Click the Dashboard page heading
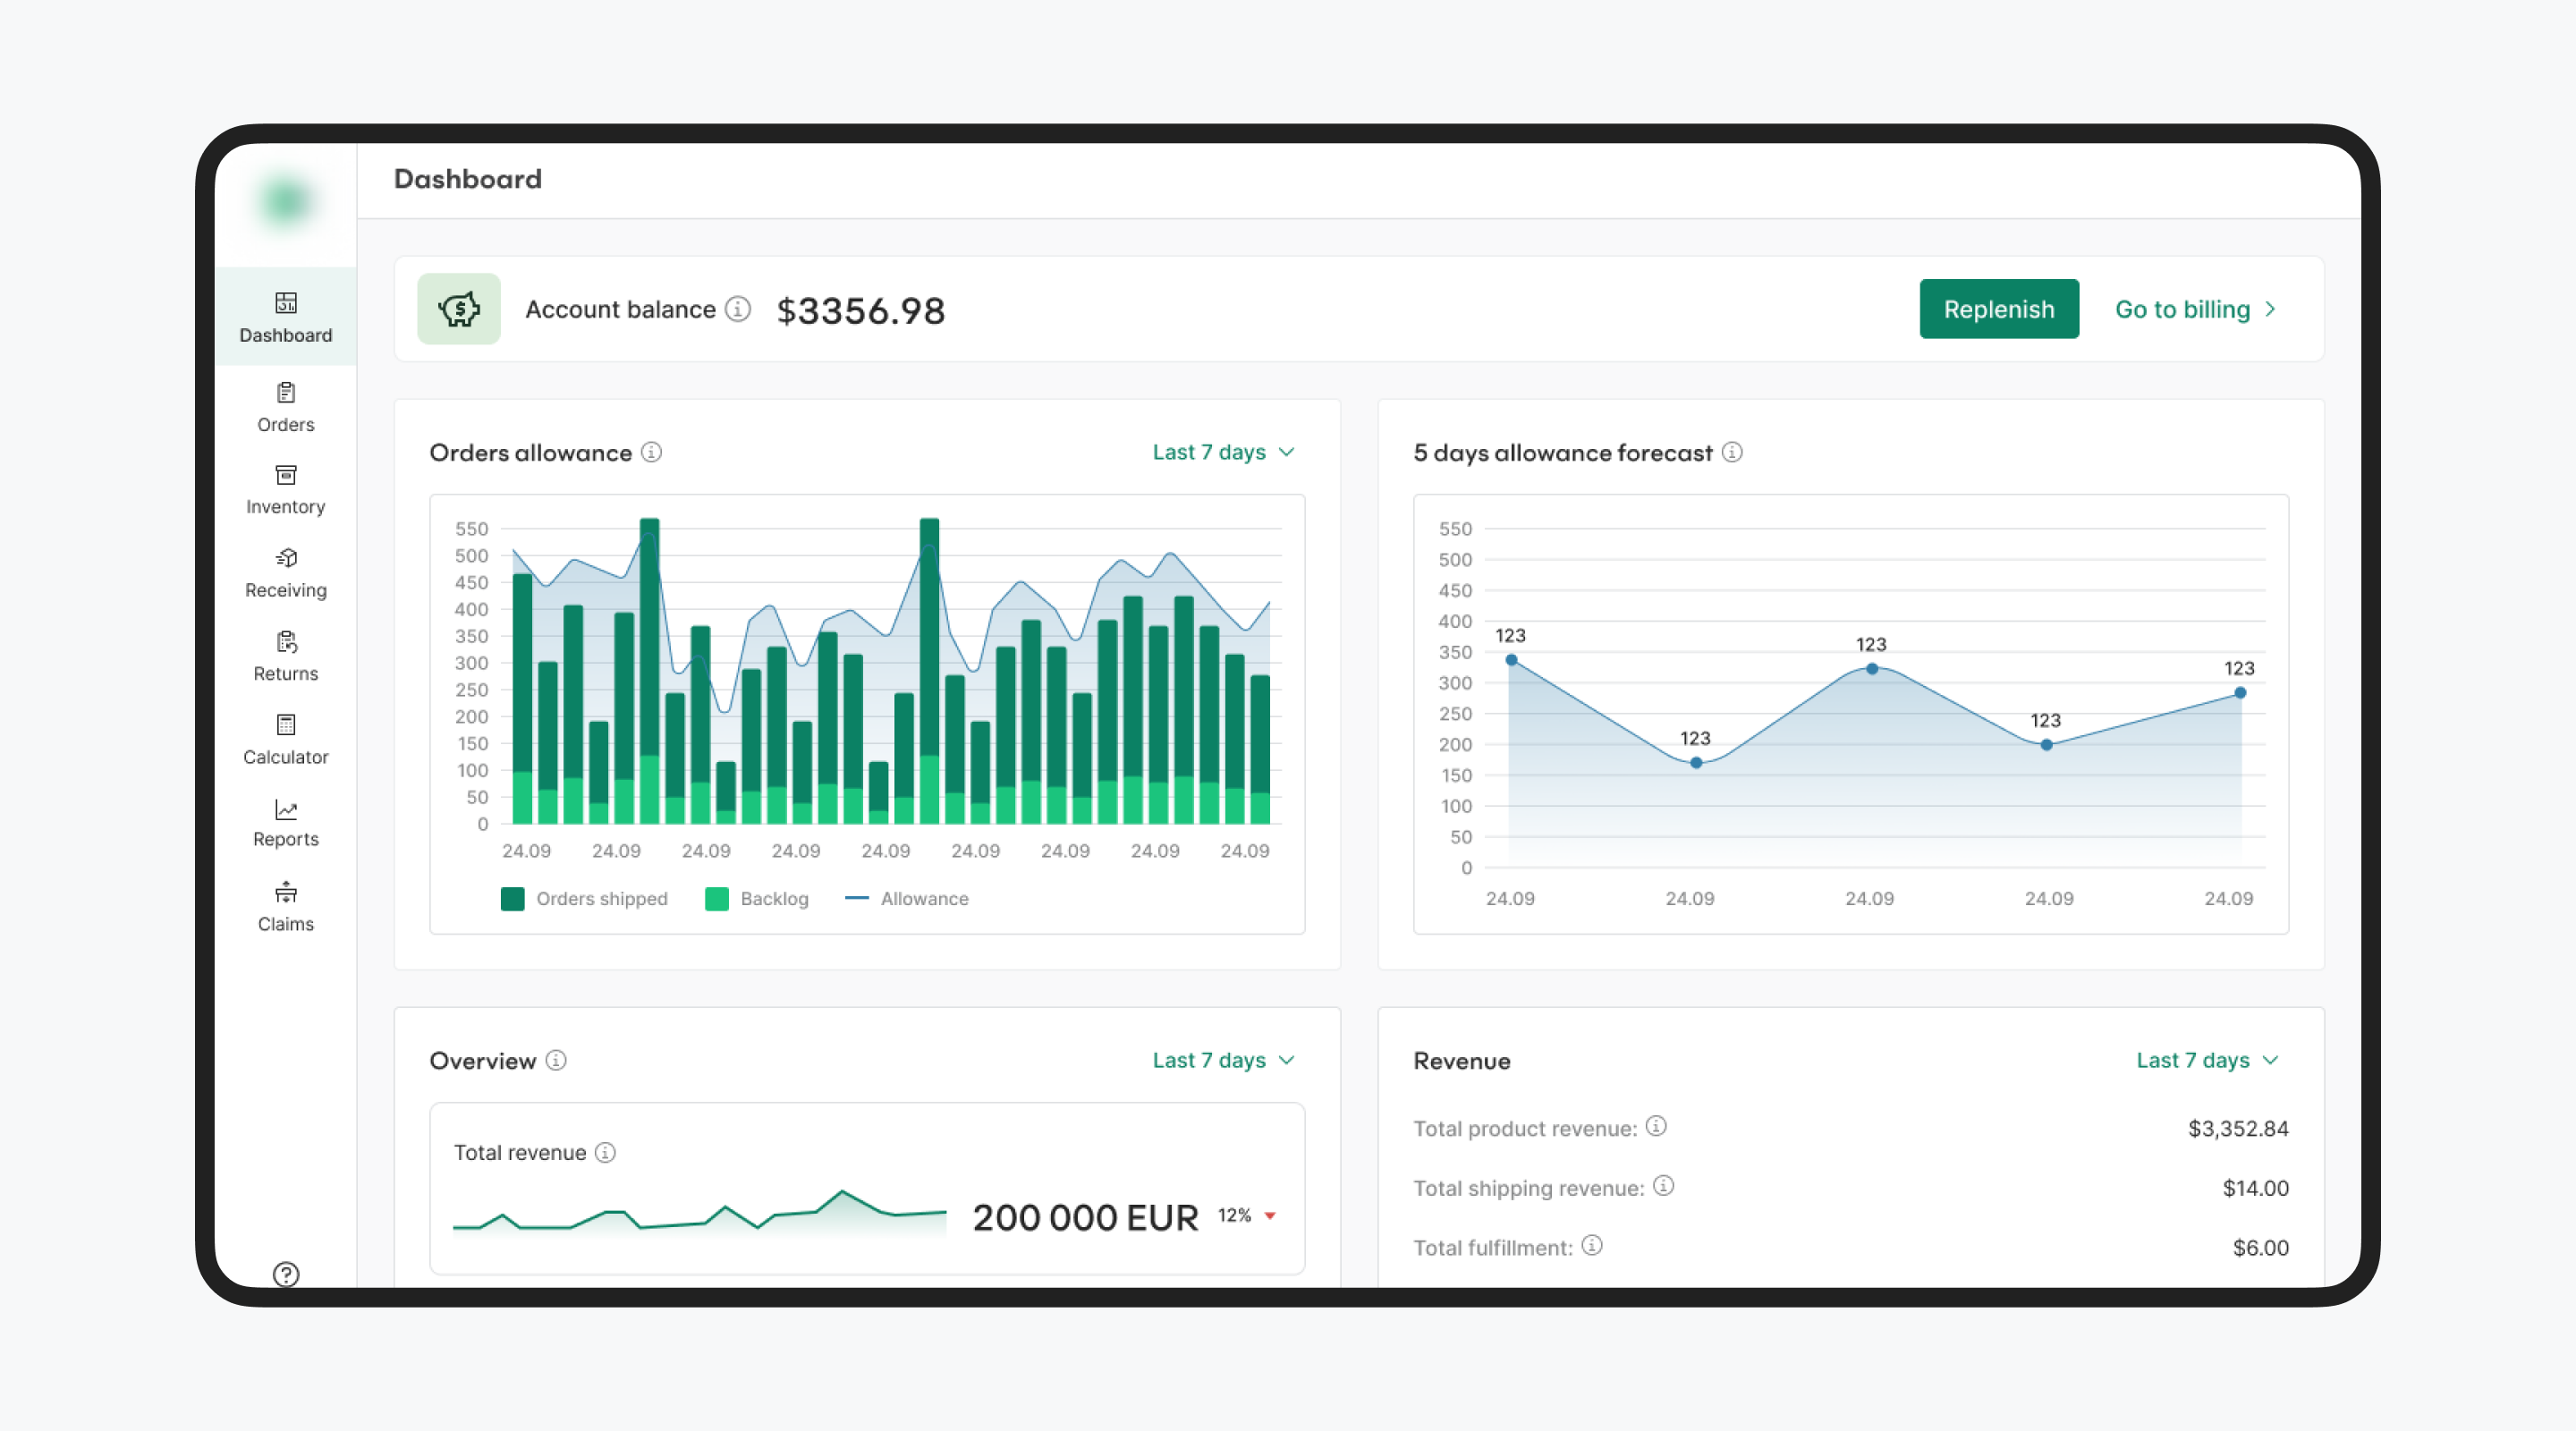 pos(467,179)
